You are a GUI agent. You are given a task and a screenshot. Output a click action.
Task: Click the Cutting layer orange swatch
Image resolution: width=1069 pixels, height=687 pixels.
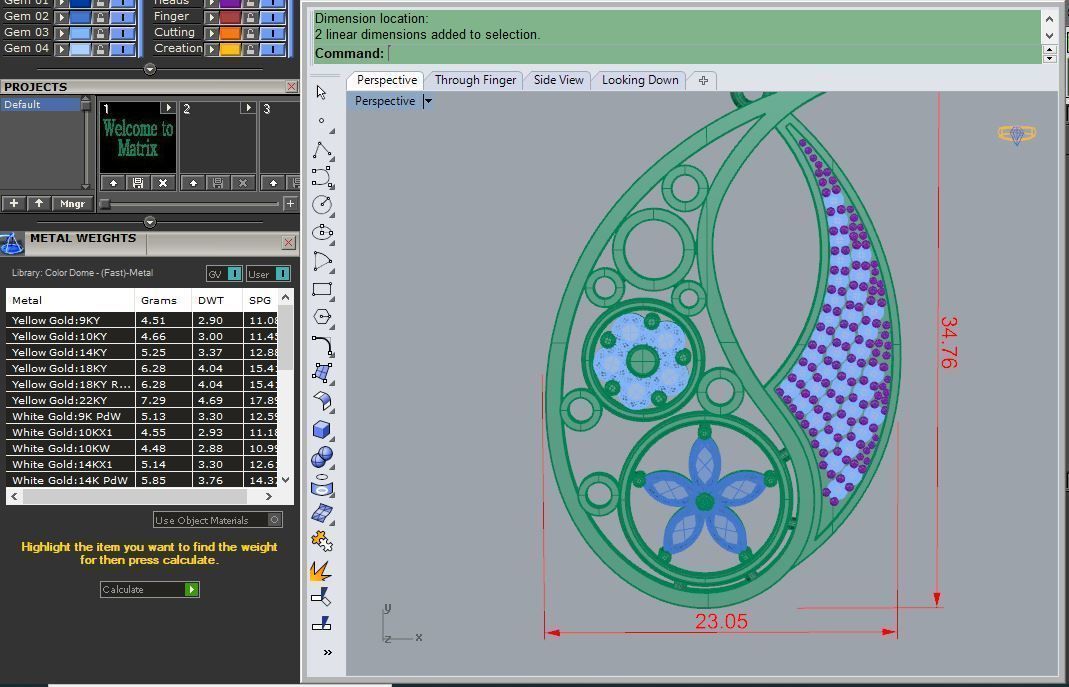point(230,33)
